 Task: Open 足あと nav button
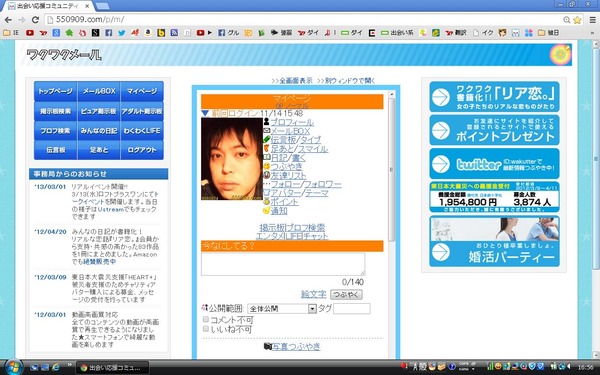(99, 150)
